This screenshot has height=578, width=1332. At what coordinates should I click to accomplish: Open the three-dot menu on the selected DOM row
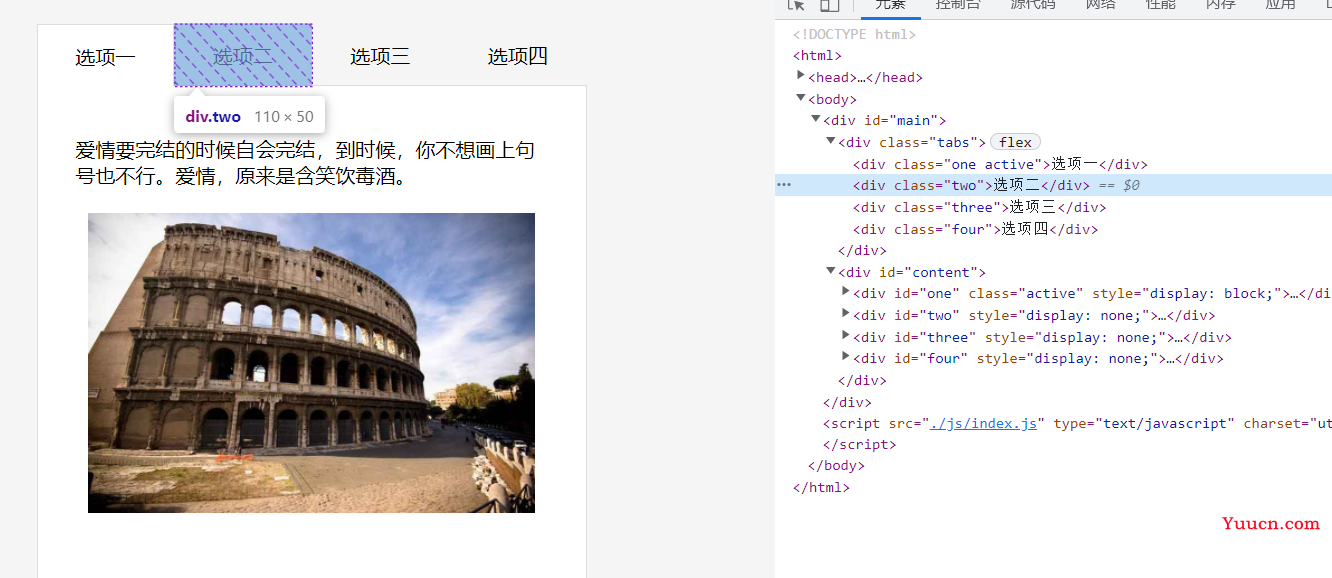pos(784,185)
